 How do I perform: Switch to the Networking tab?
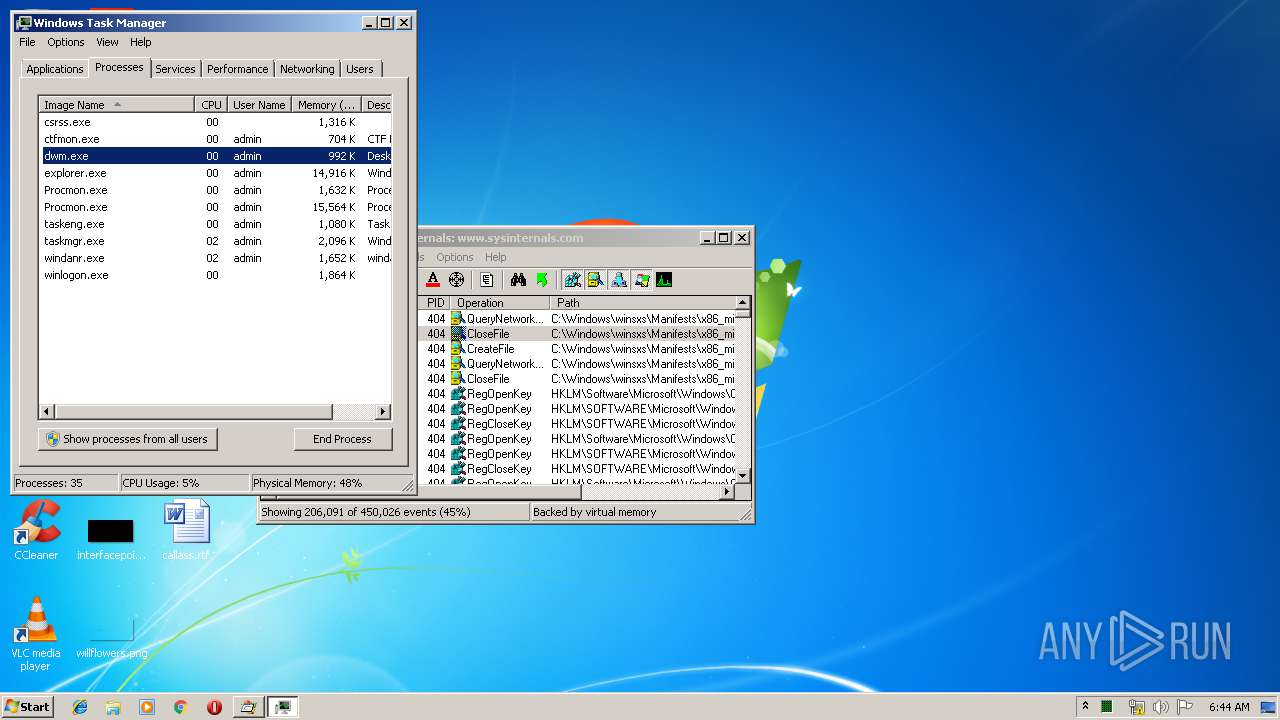click(307, 69)
